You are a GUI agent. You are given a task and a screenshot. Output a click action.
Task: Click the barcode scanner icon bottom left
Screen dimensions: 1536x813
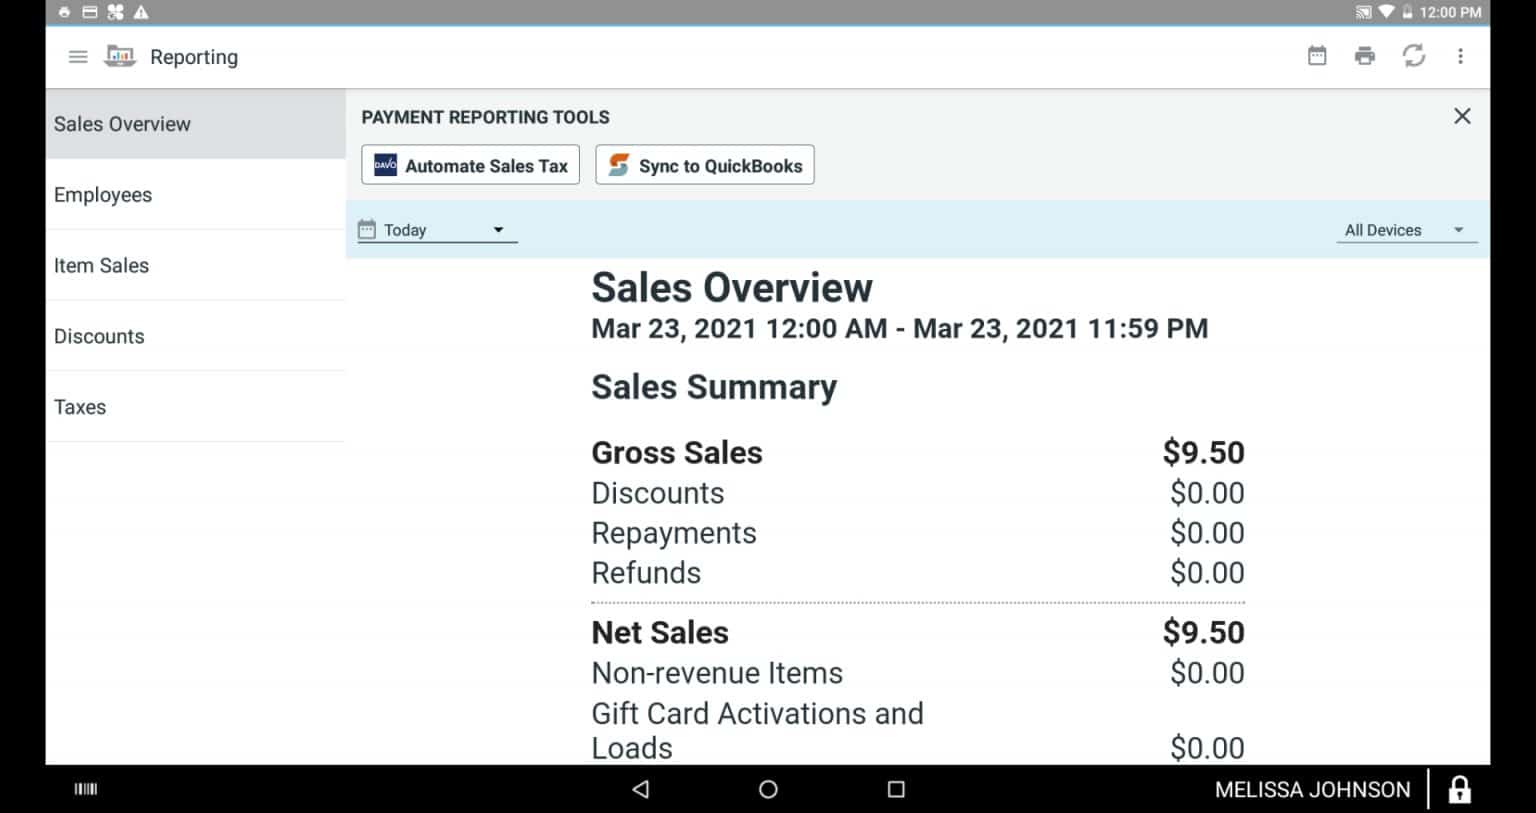[84, 789]
